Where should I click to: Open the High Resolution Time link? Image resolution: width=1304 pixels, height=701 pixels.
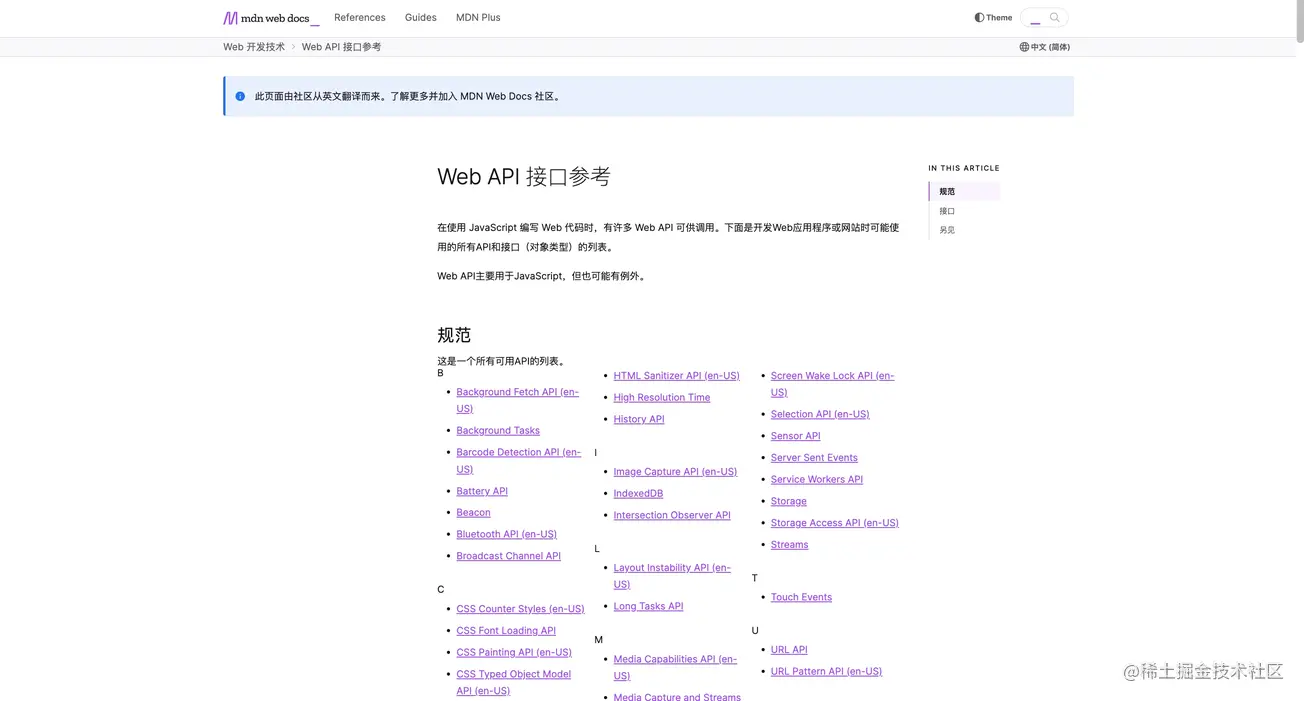coord(661,398)
